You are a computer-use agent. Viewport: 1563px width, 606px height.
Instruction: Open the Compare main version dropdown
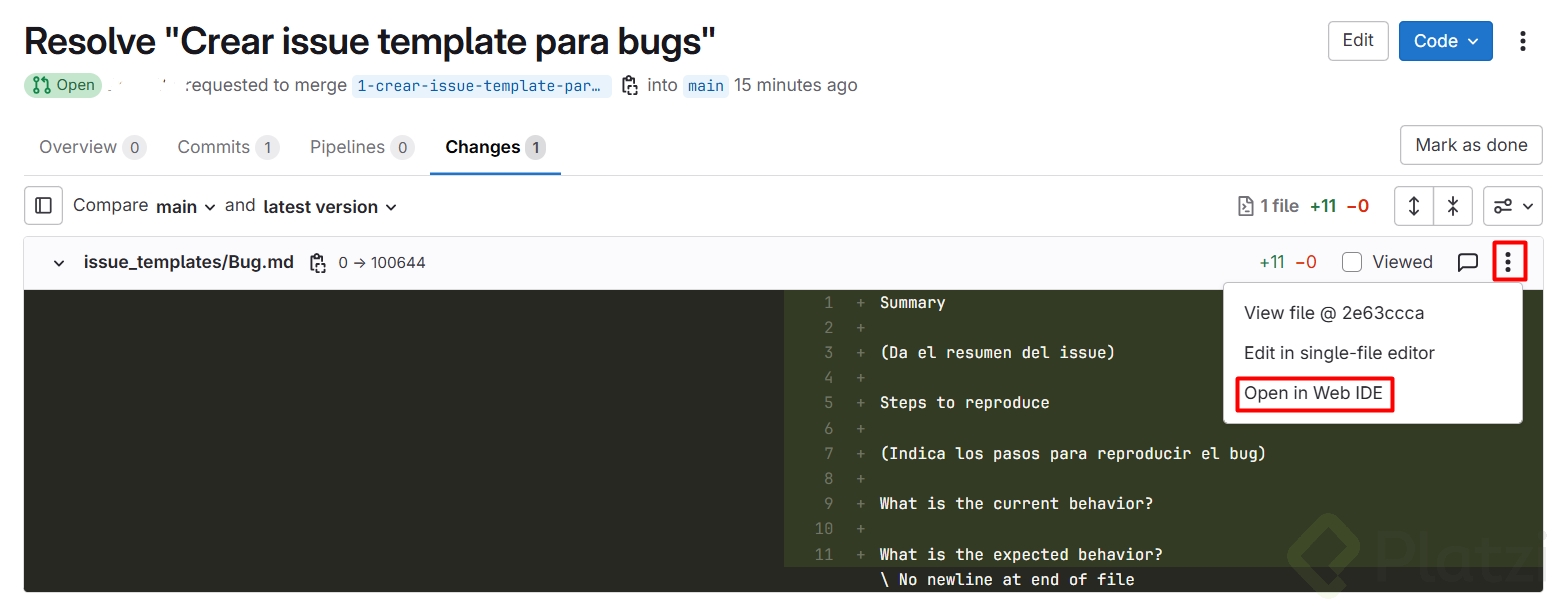(186, 206)
